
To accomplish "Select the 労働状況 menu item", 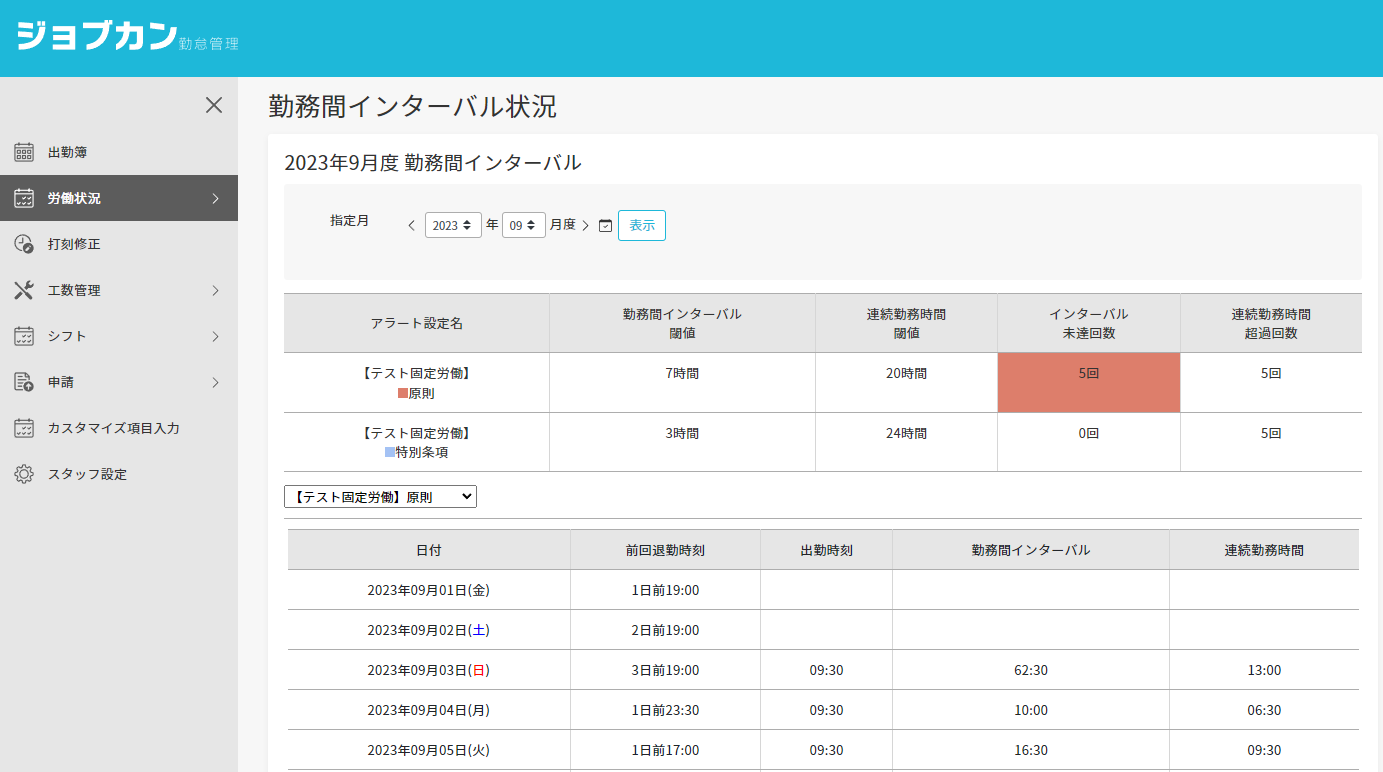I will click(74, 198).
